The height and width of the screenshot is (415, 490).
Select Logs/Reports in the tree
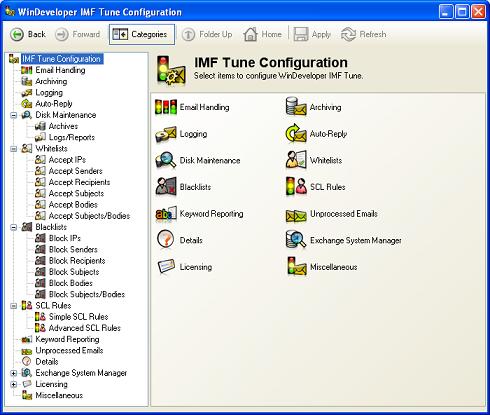pyautogui.click(x=72, y=137)
